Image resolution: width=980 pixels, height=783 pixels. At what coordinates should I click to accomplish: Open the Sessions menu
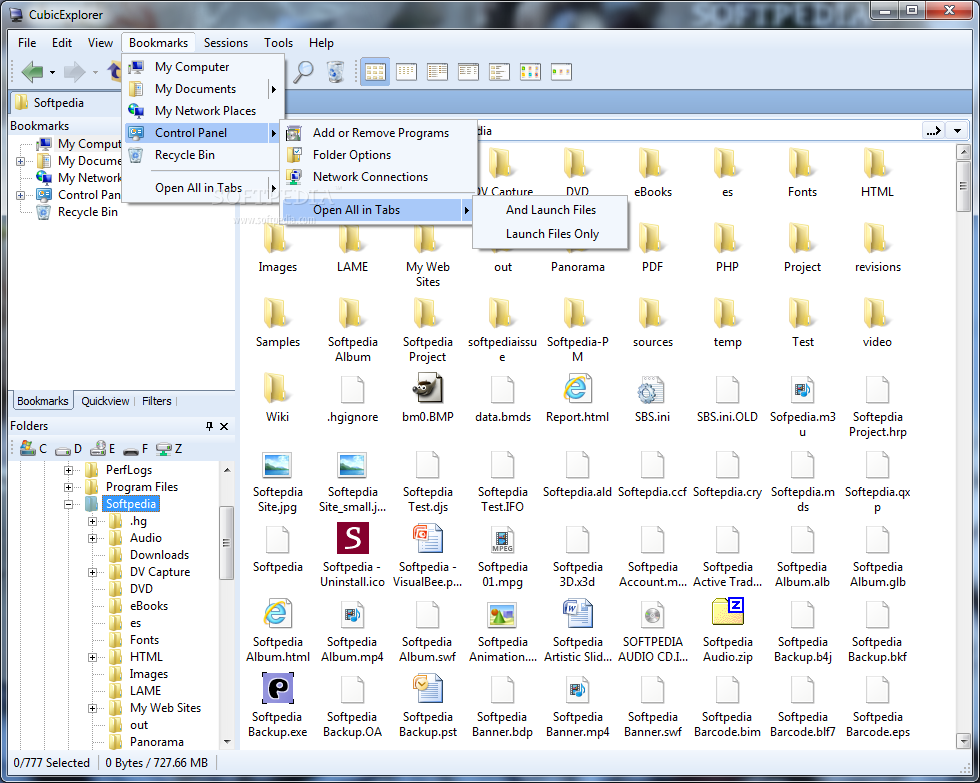226,42
